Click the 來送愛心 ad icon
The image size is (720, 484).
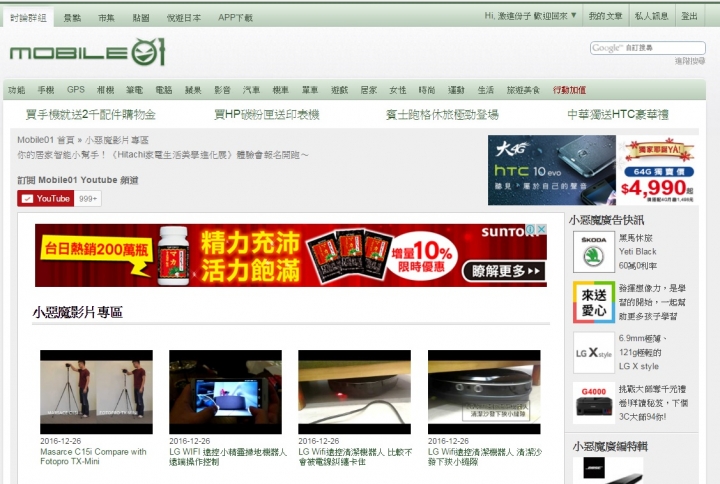point(593,302)
